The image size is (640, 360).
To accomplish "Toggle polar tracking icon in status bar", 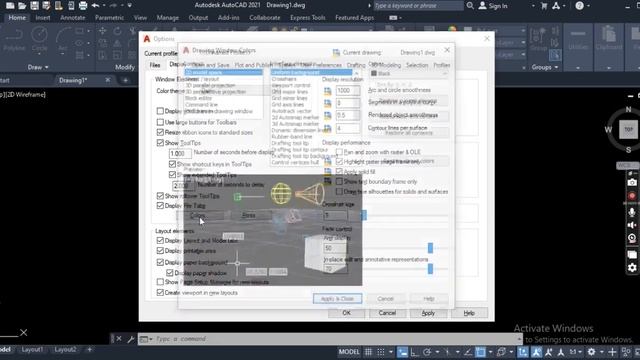I will [x=427, y=352].
